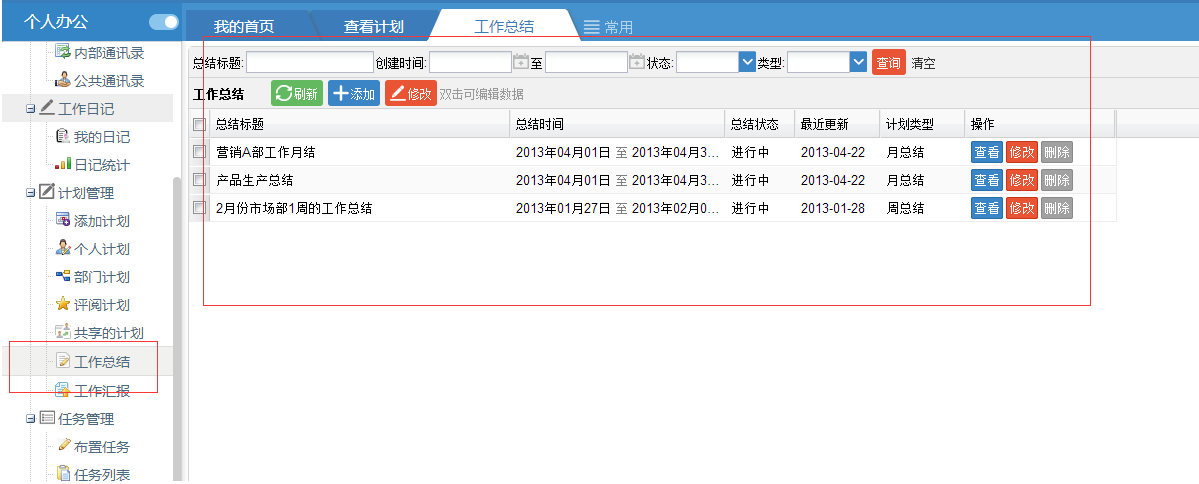Open the 状态 dropdown list
This screenshot has height=484, width=1199.
(747, 62)
